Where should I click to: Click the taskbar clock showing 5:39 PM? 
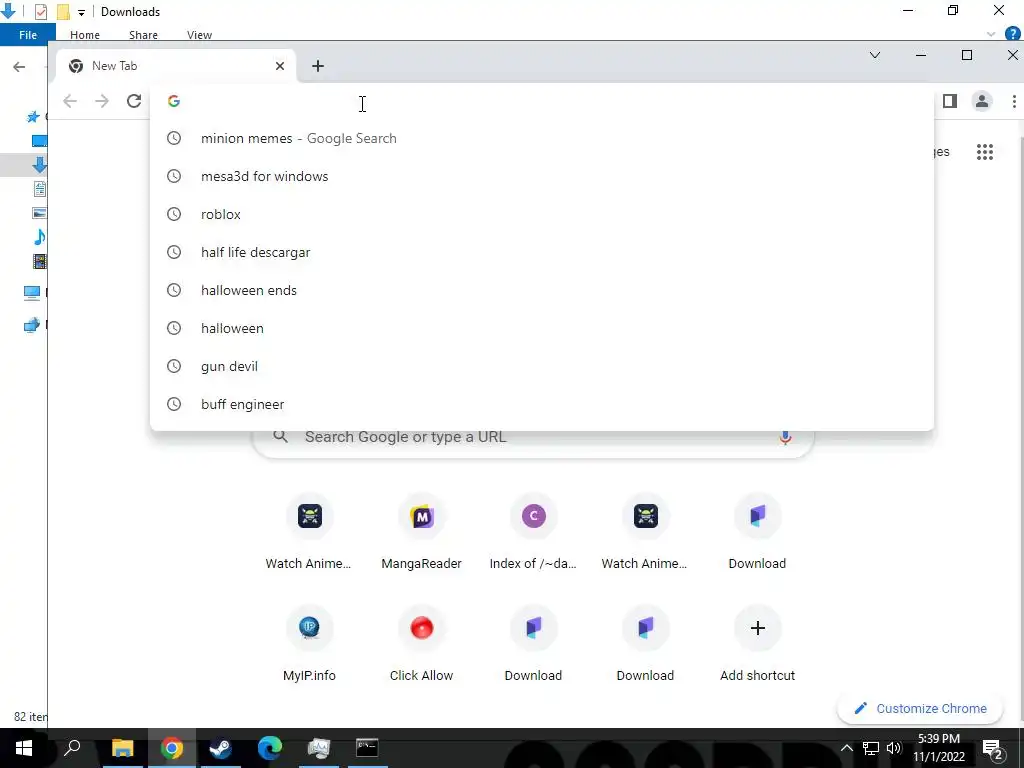tap(939, 748)
